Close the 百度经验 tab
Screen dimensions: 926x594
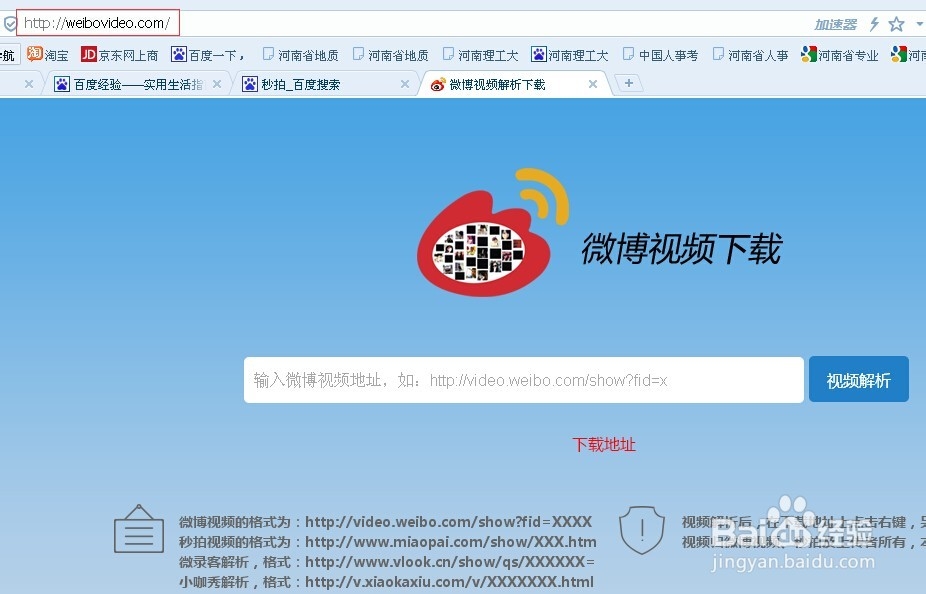click(217, 84)
